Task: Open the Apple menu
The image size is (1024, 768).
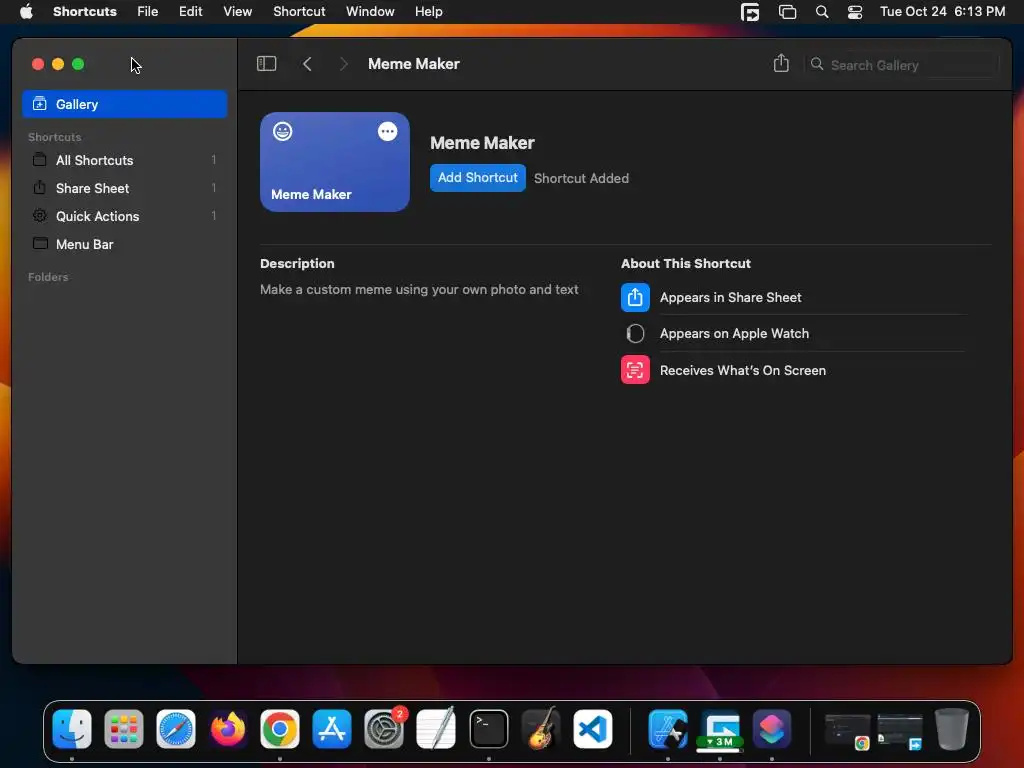Action: click(26, 12)
